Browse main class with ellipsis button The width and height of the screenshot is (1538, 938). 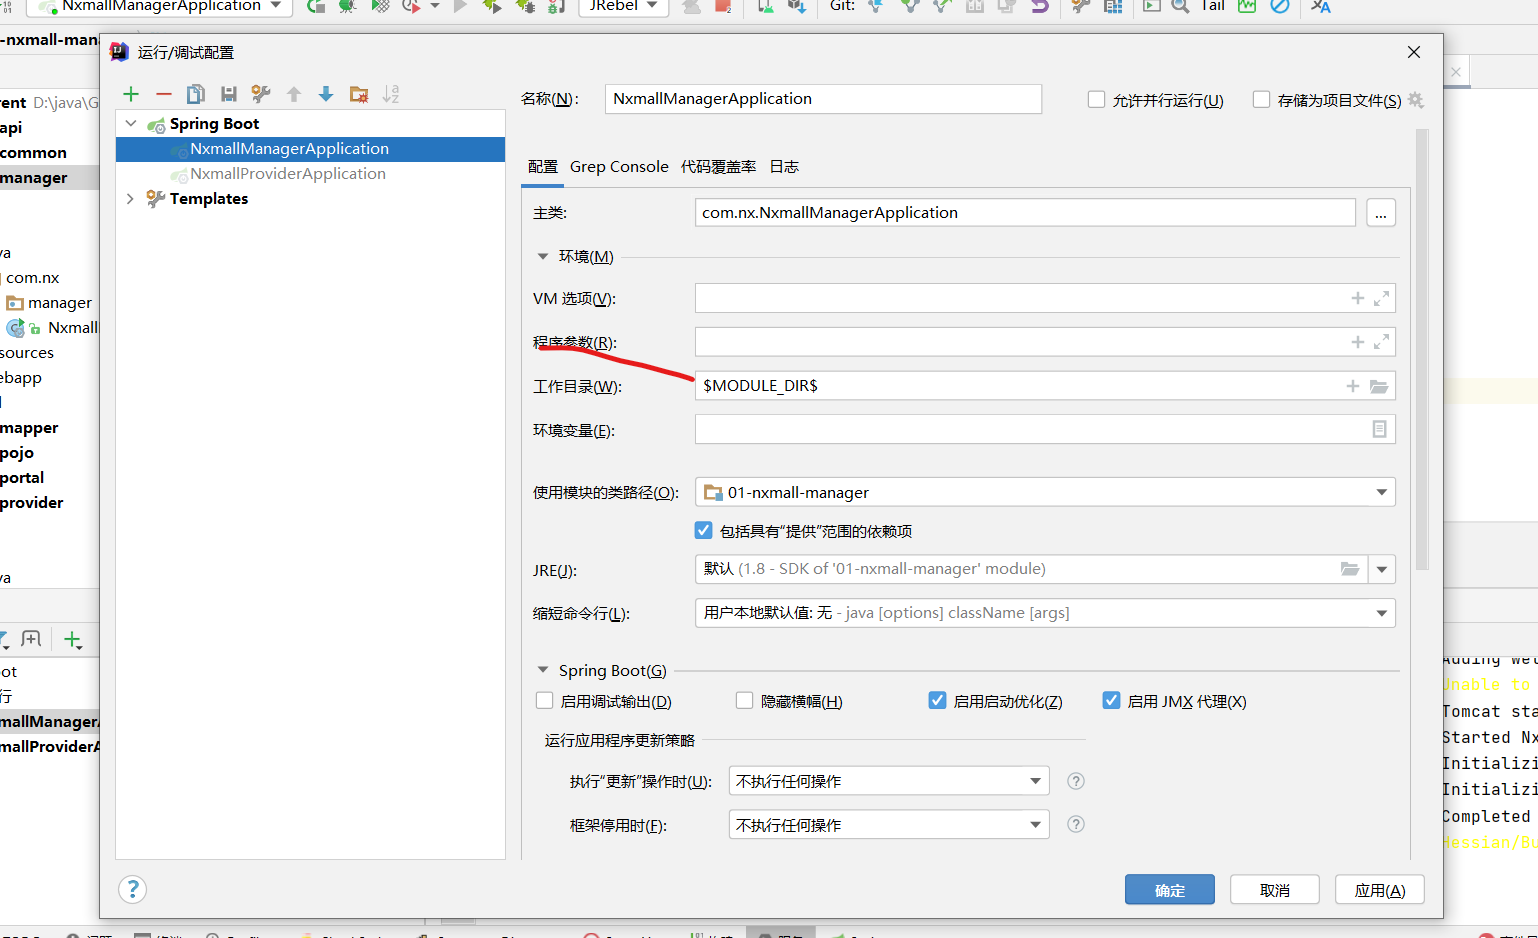(1381, 213)
